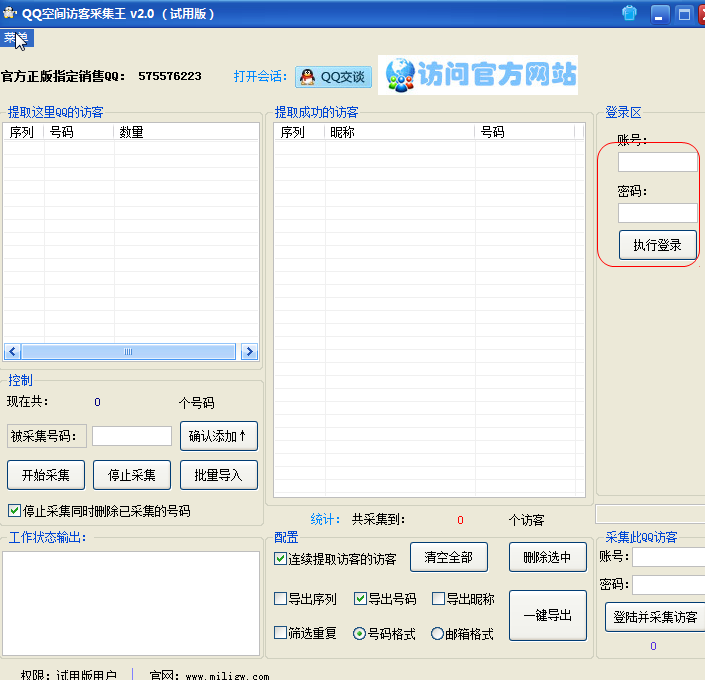The height and width of the screenshot is (680, 705).
Task: Click 一键导出 button
Action: tap(548, 615)
